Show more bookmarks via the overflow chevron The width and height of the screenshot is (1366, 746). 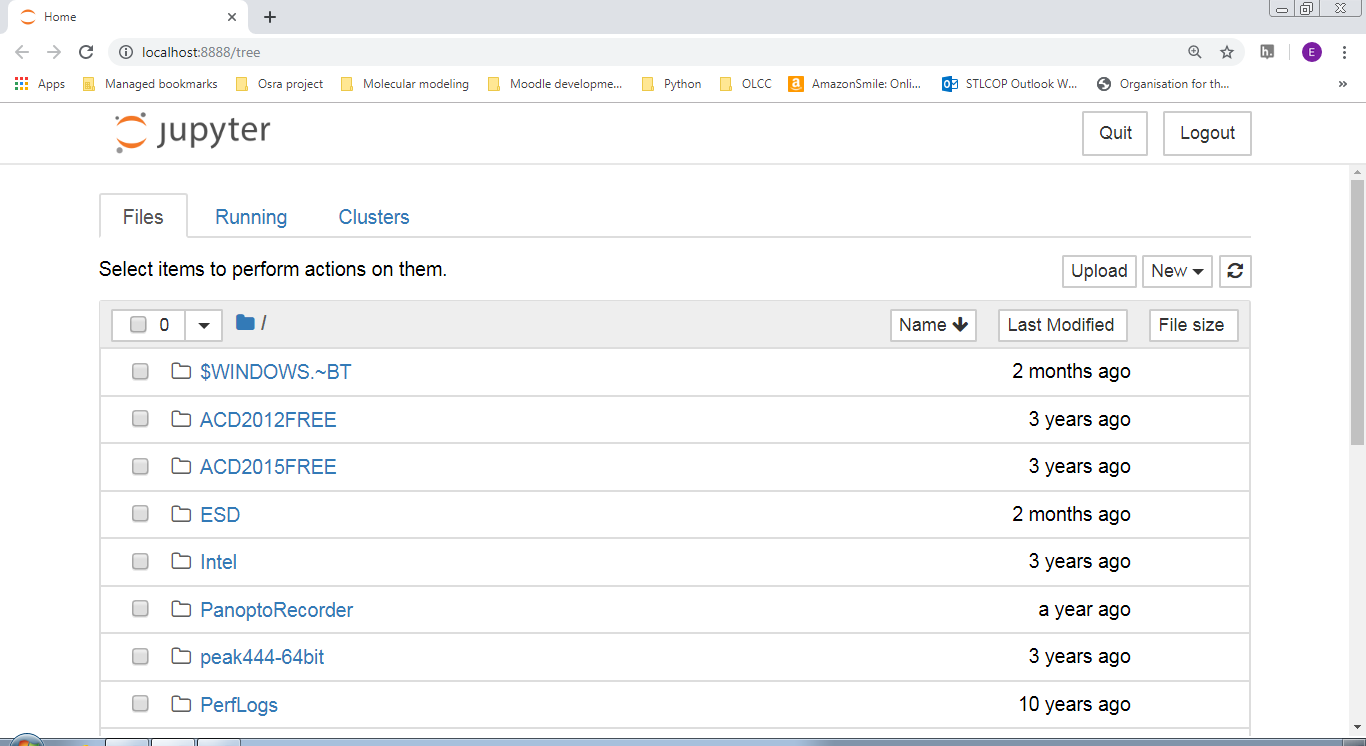[x=1342, y=84]
